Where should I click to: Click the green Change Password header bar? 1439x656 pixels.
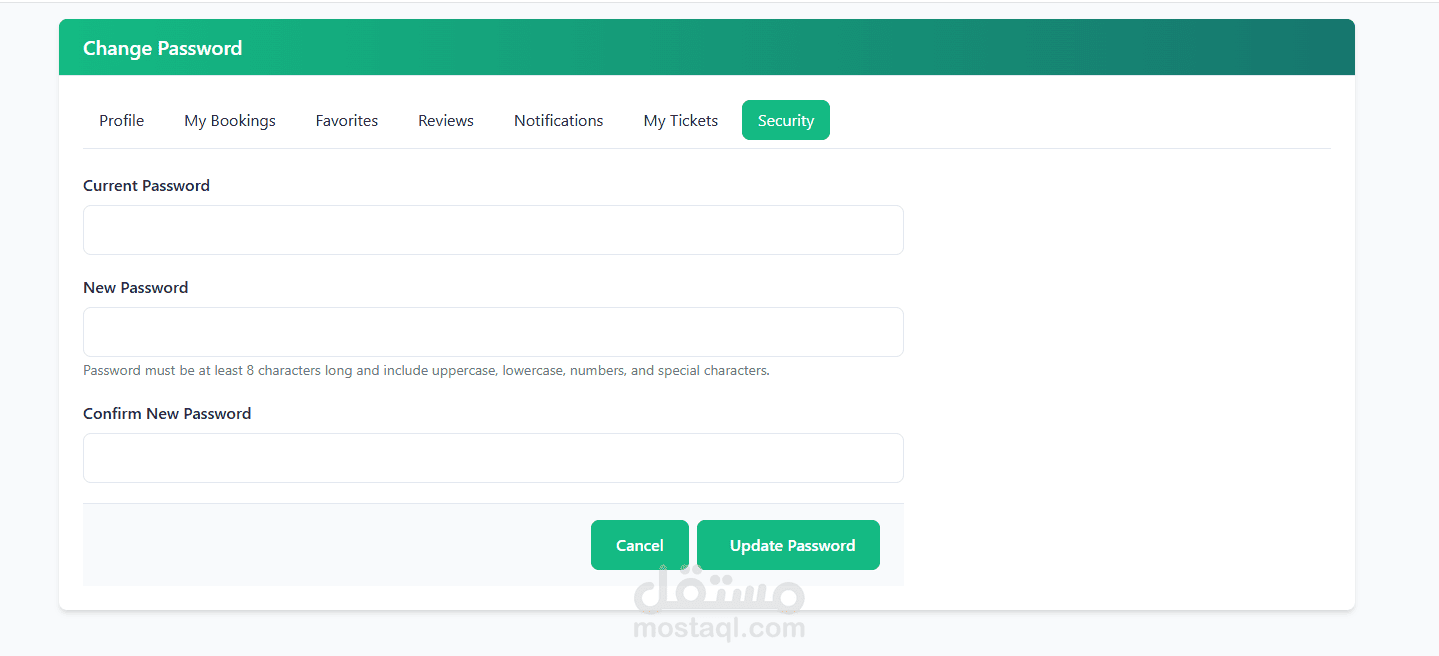(x=707, y=47)
